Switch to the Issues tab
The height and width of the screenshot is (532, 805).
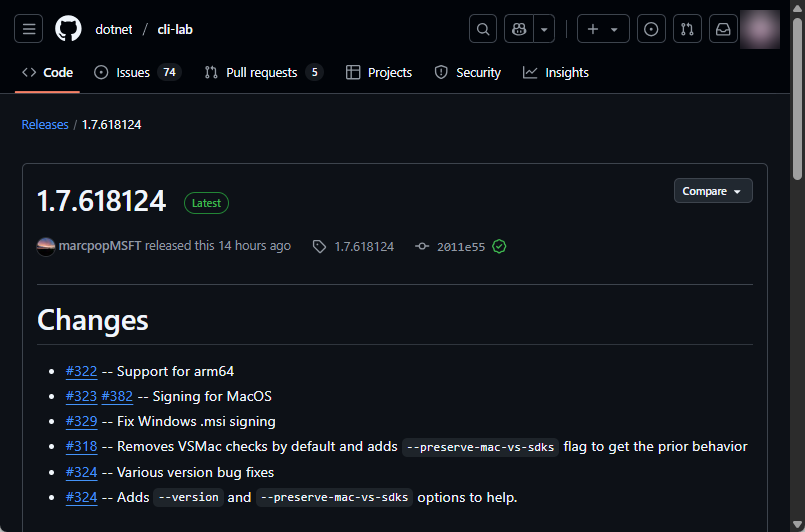click(136, 72)
